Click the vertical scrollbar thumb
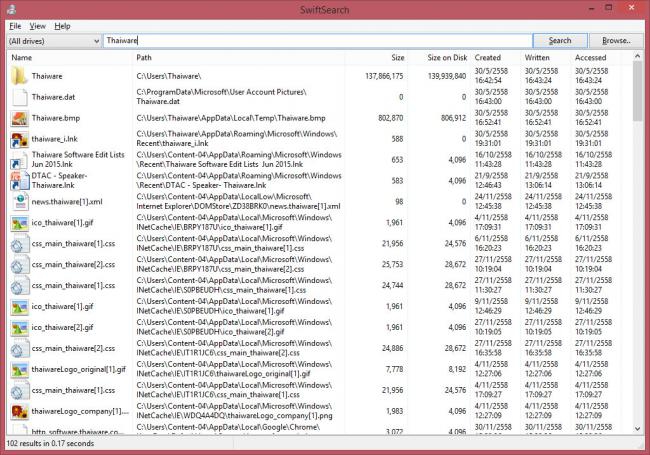Image resolution: width=650 pixels, height=455 pixels. click(638, 92)
